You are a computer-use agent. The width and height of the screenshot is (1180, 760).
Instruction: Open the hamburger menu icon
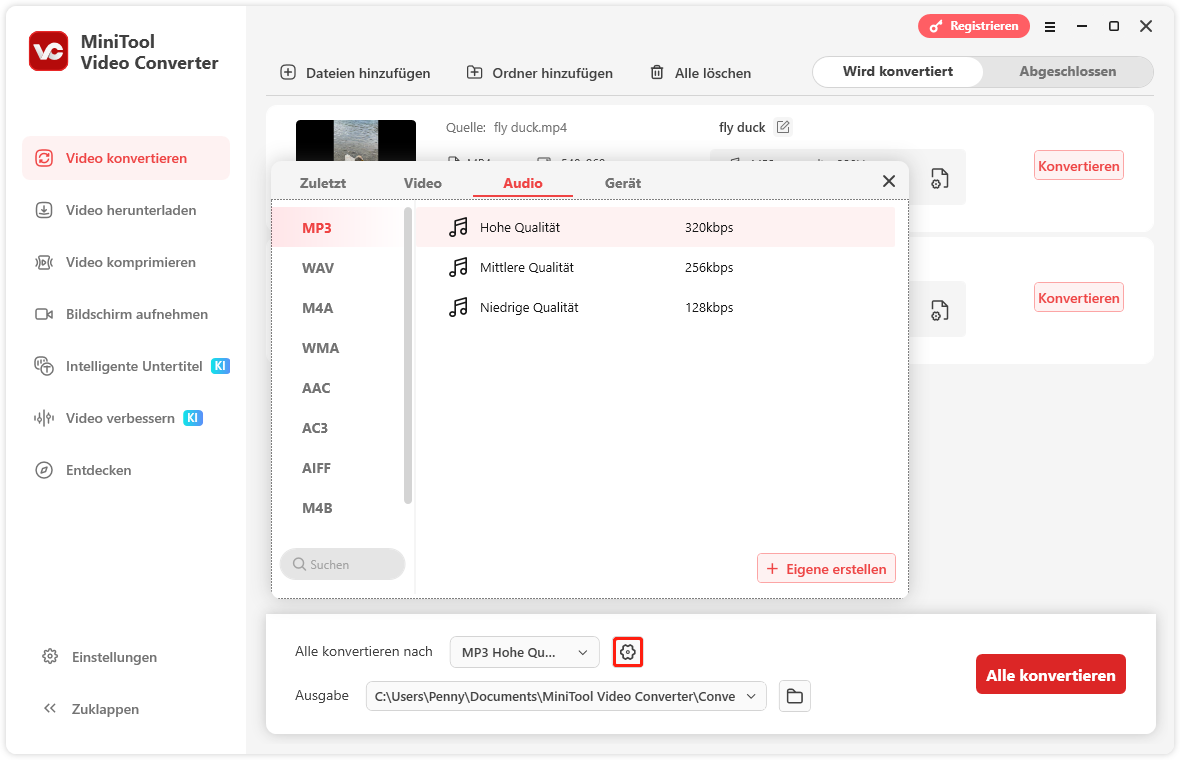(1050, 27)
